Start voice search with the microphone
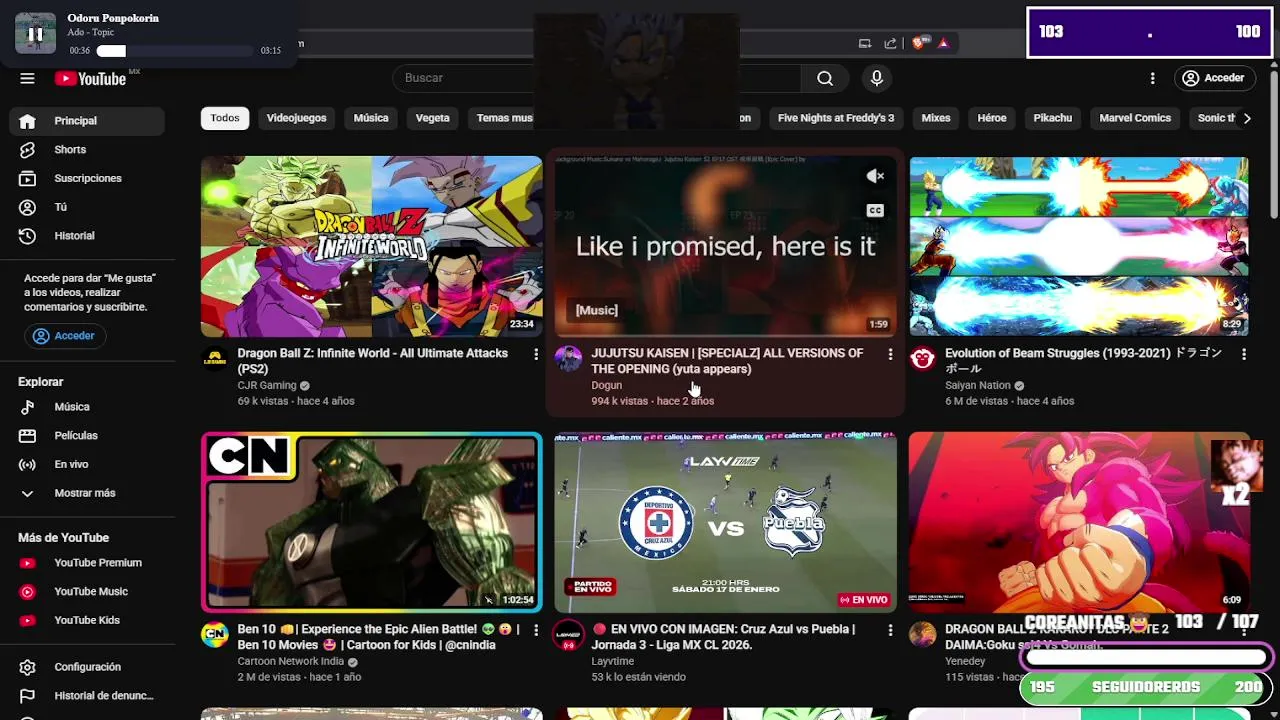The height and width of the screenshot is (720, 1280). (x=876, y=78)
